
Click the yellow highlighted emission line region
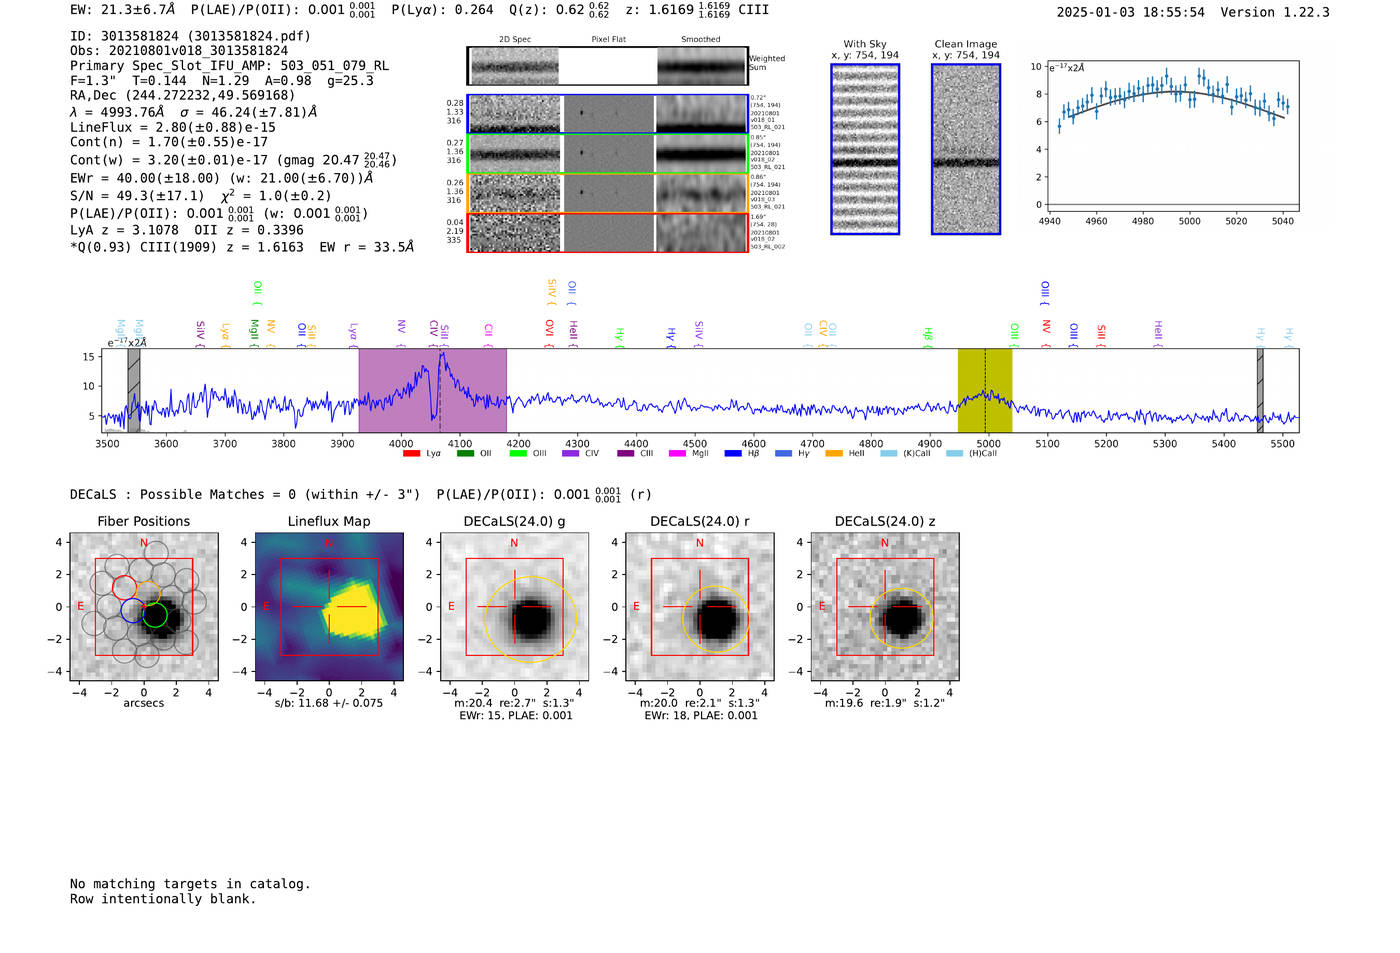click(x=985, y=390)
